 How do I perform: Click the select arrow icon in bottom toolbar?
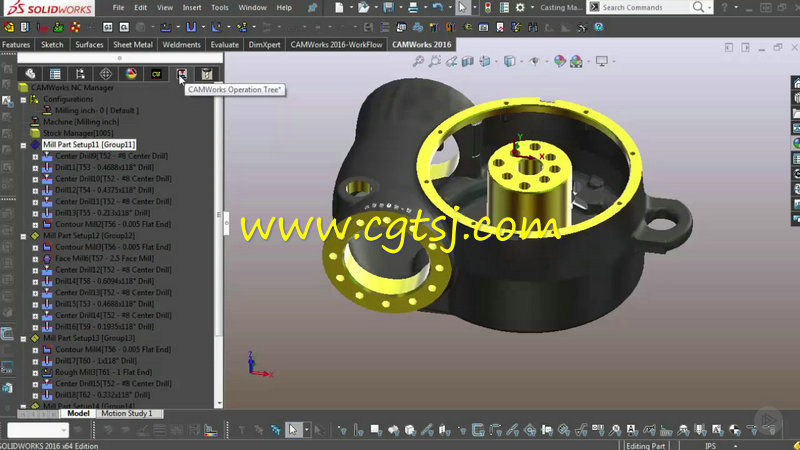[293, 430]
